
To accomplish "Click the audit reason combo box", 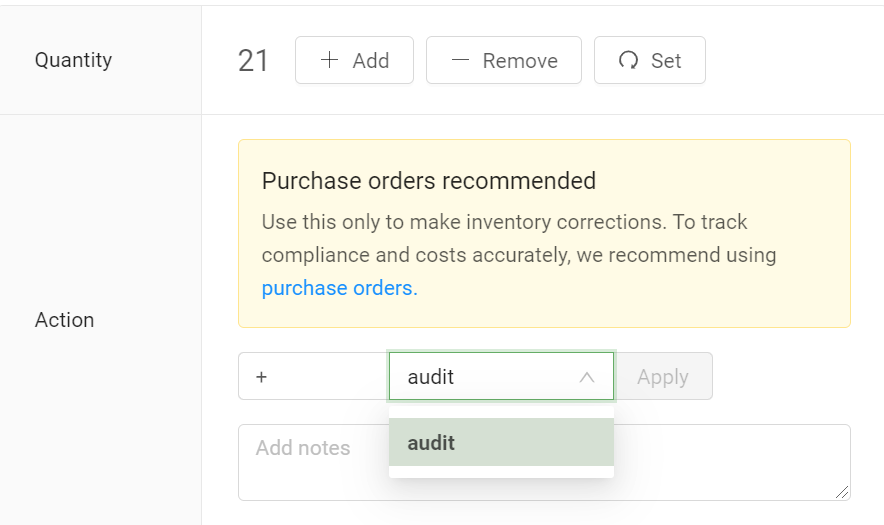I will pos(485,376).
